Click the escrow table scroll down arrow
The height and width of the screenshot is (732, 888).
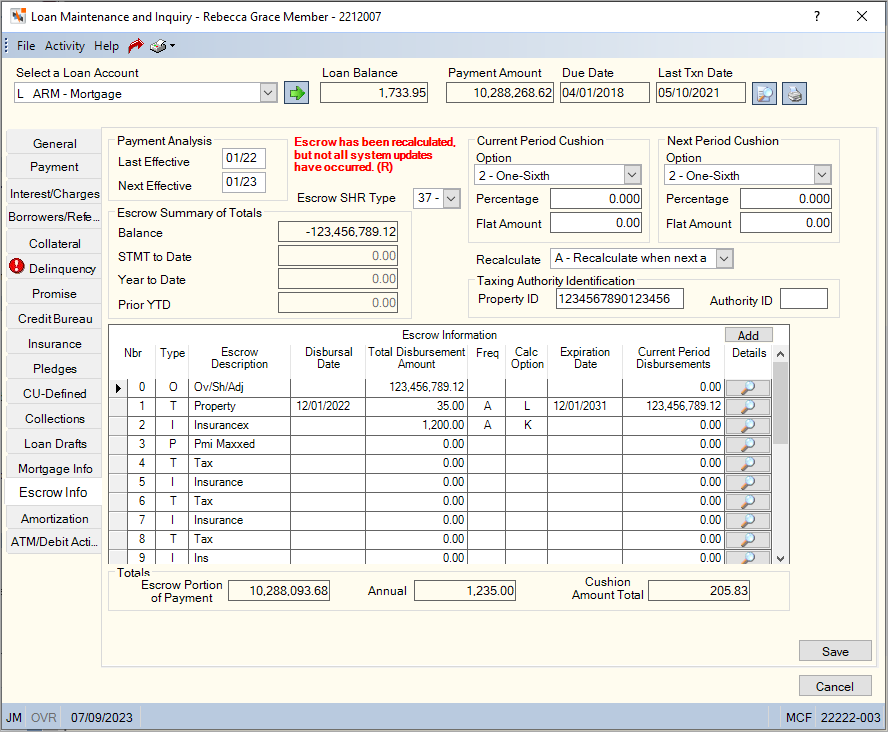point(780,558)
